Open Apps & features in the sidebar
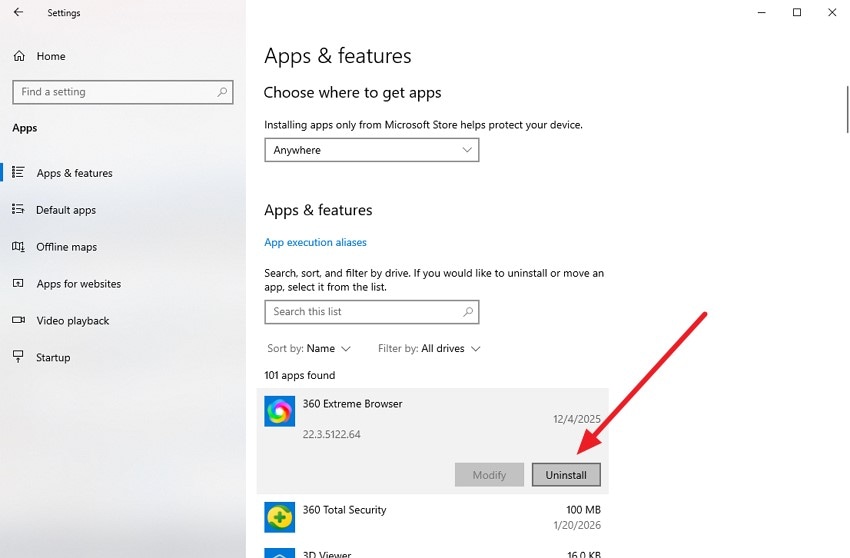This screenshot has height=558, width=850. tap(74, 173)
